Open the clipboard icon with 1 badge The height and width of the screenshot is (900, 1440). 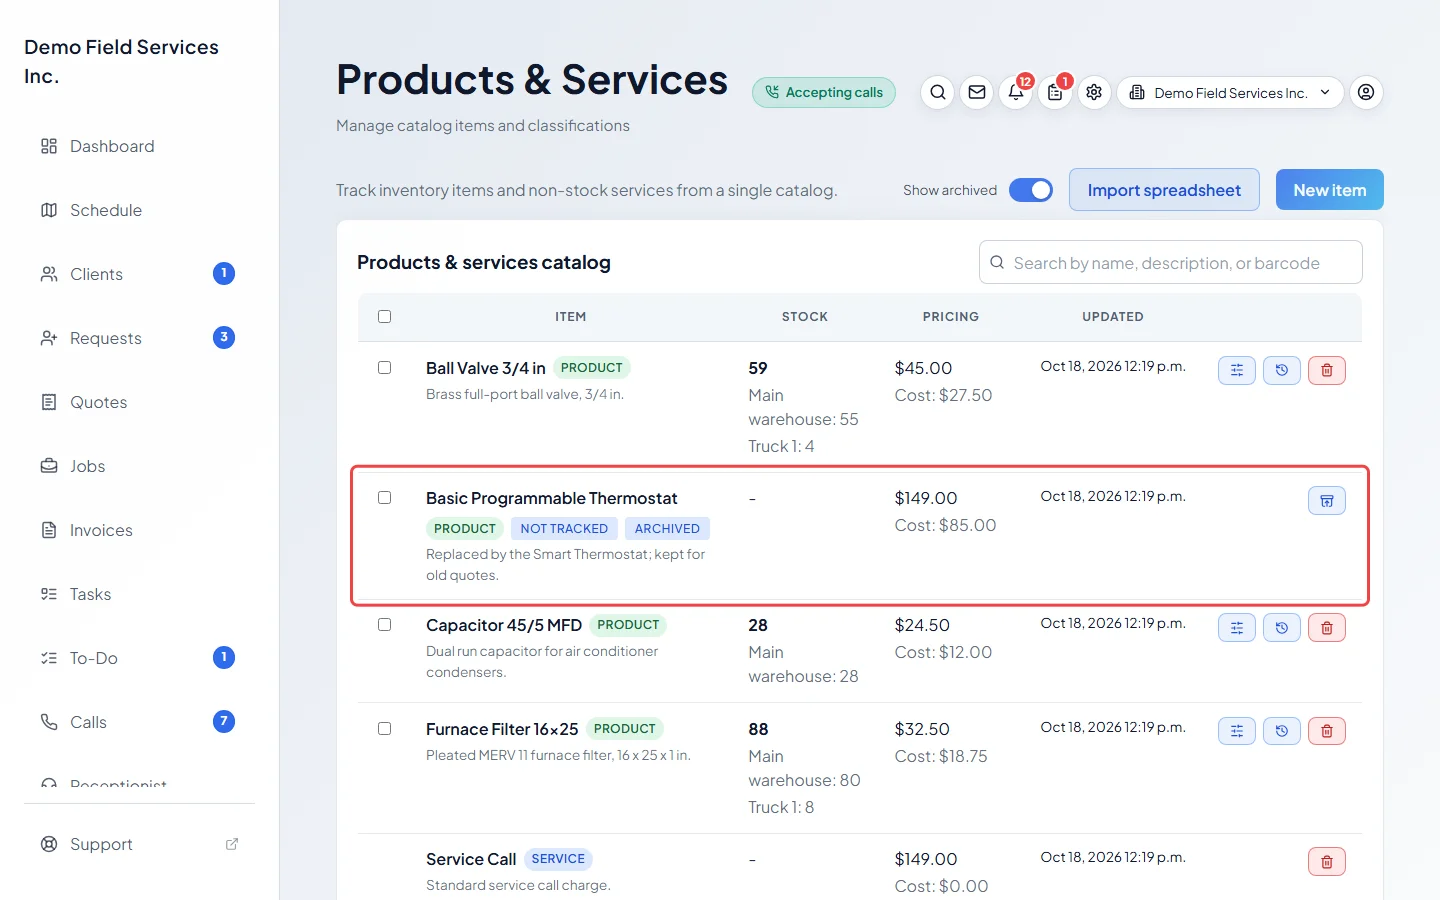pyautogui.click(x=1055, y=92)
